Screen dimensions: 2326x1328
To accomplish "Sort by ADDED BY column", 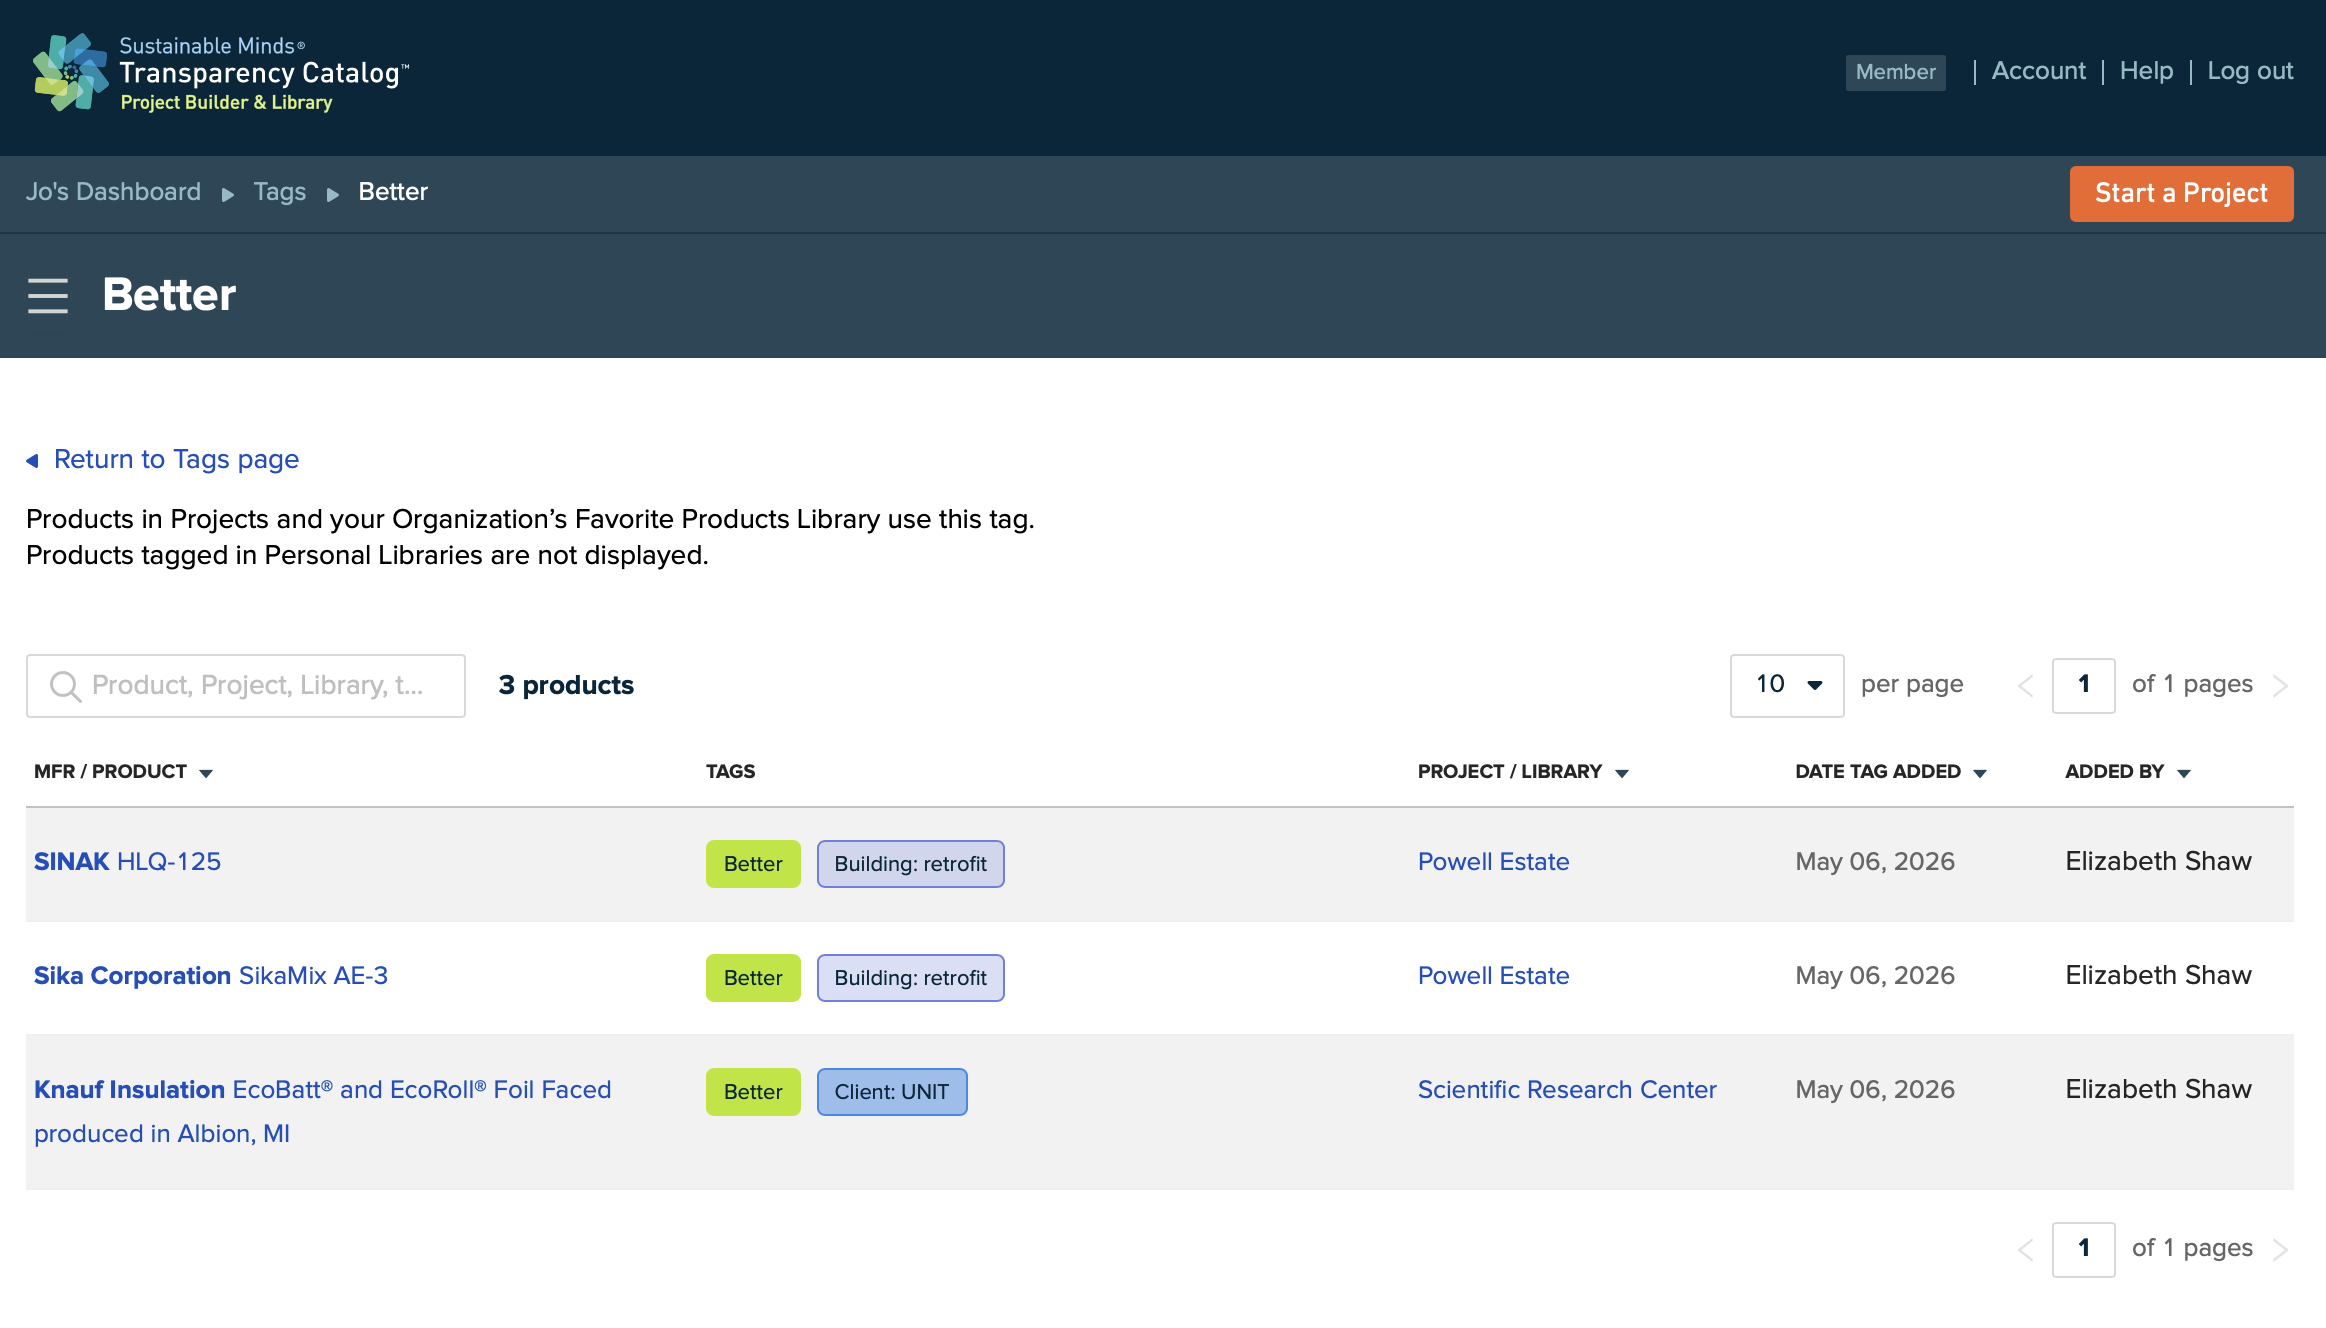I will point(2128,772).
